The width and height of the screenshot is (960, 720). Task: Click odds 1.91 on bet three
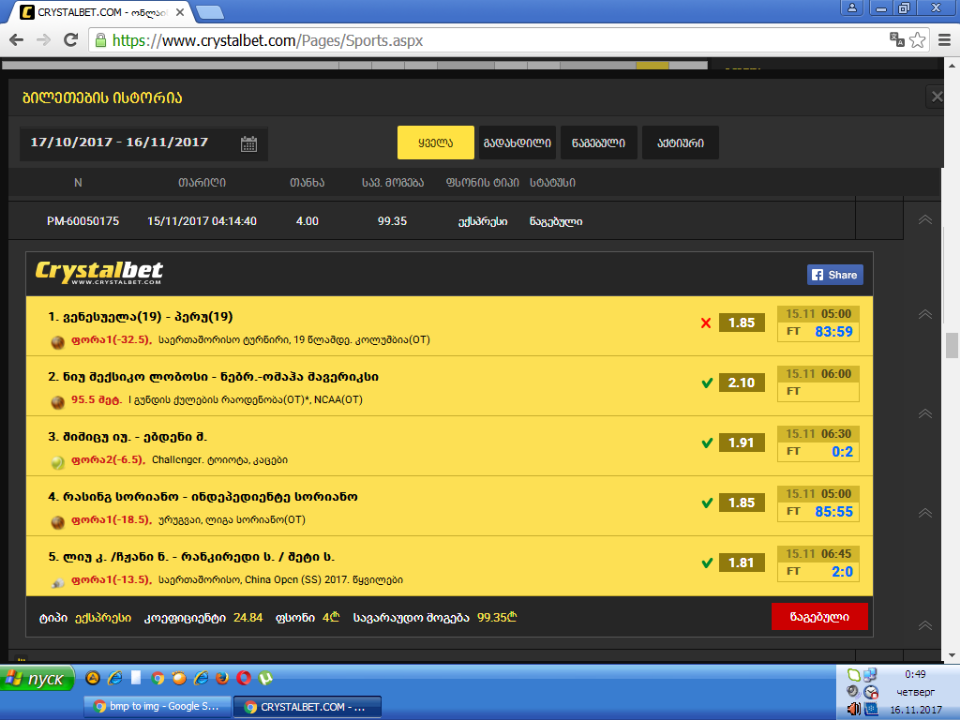(x=741, y=443)
